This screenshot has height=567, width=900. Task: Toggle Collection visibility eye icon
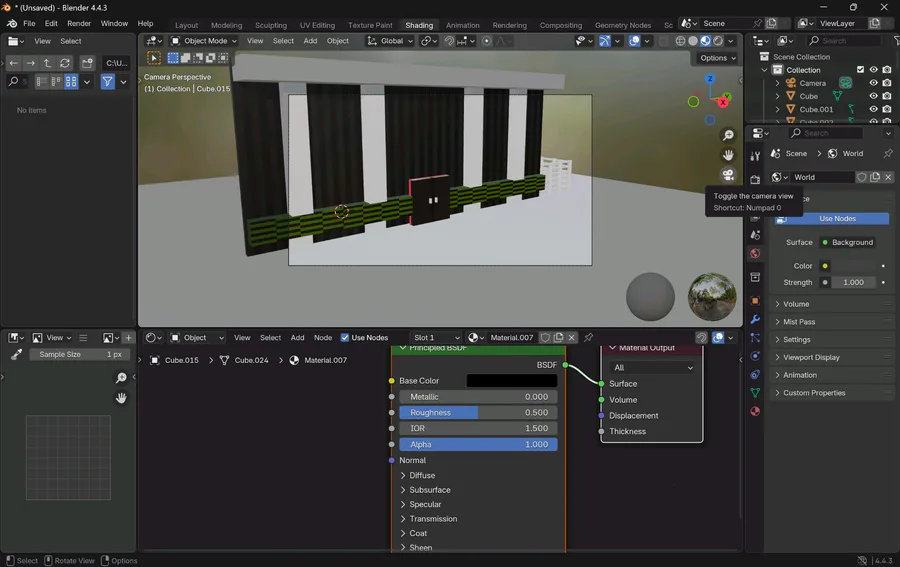pos(874,69)
